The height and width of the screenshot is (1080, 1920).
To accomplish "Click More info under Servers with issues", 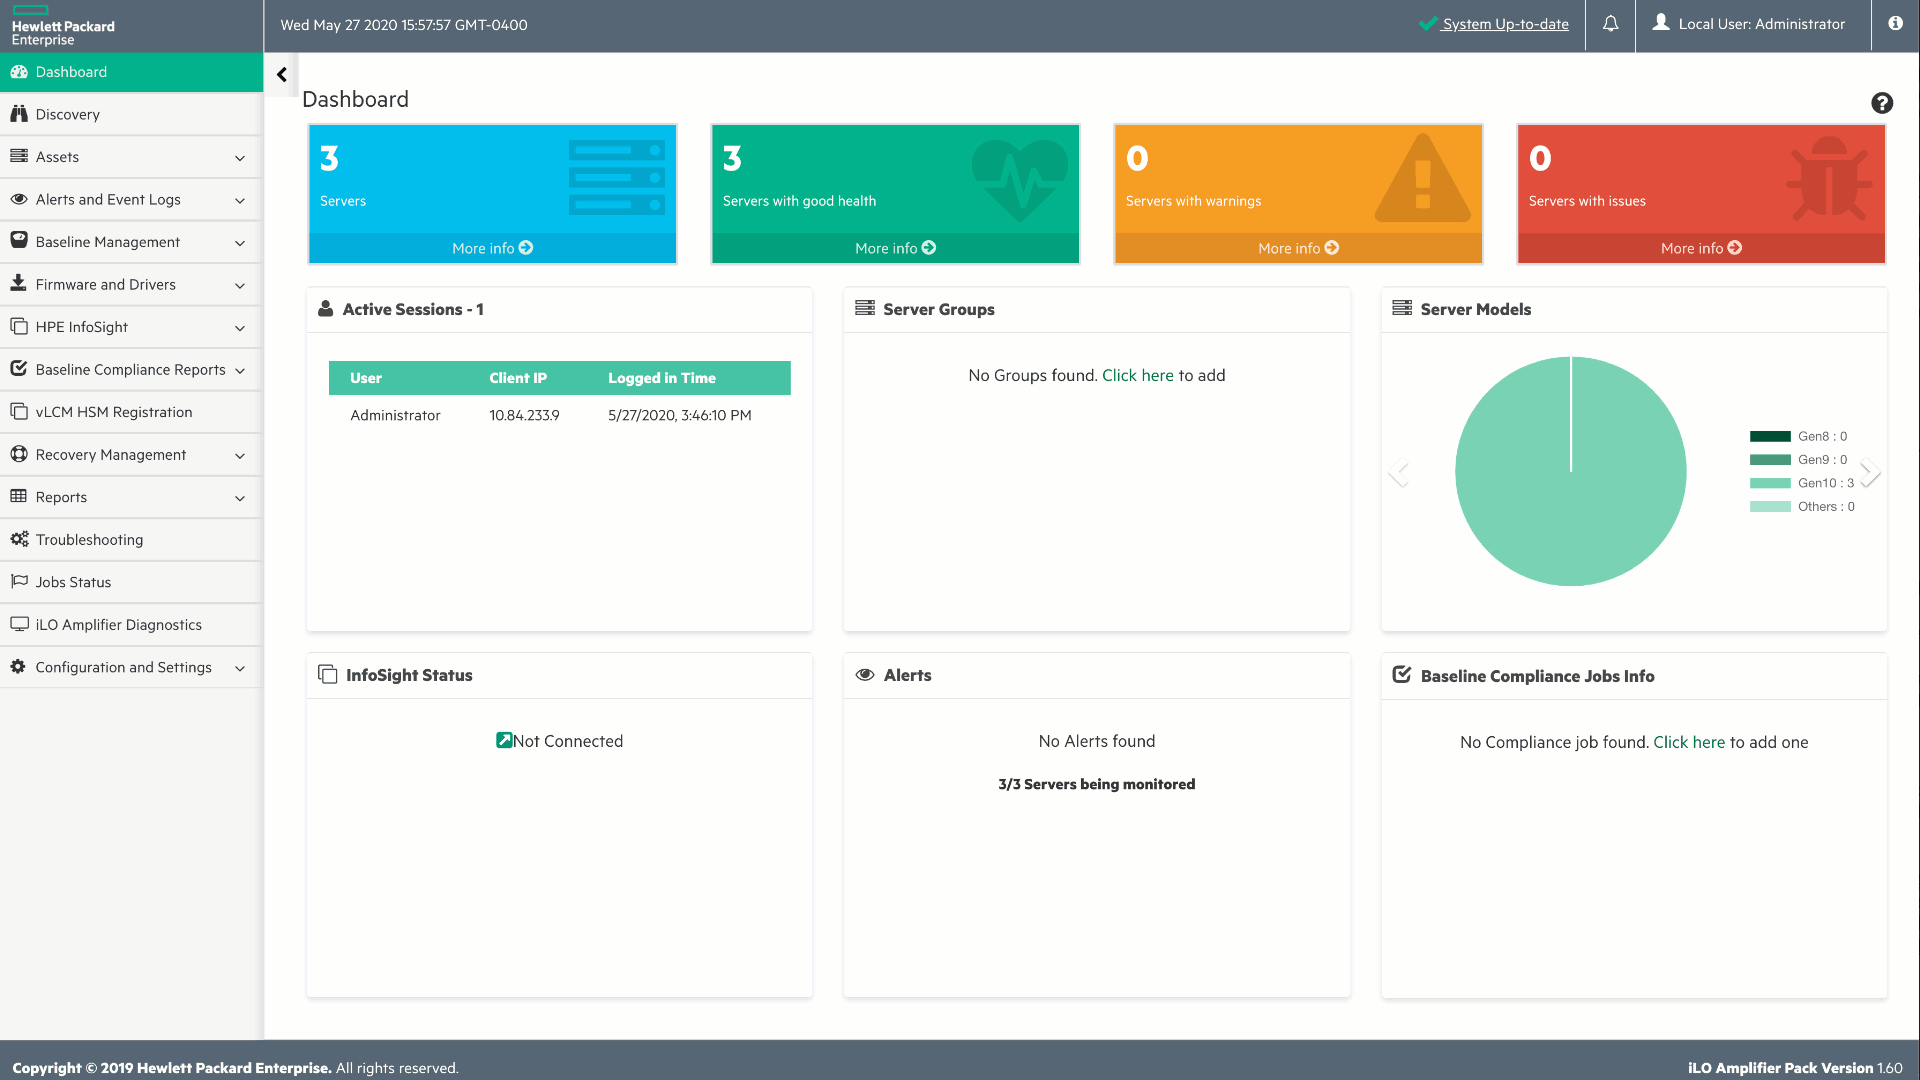I will pyautogui.click(x=1700, y=248).
